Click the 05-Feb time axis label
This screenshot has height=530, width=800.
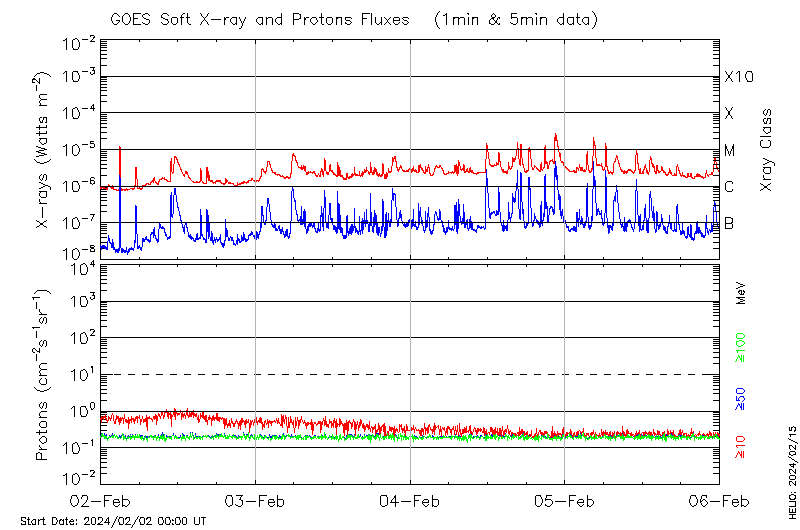click(x=564, y=500)
